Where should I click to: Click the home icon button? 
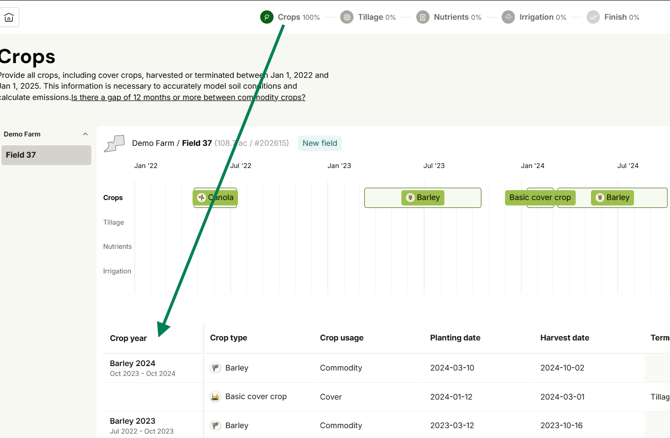(x=9, y=17)
